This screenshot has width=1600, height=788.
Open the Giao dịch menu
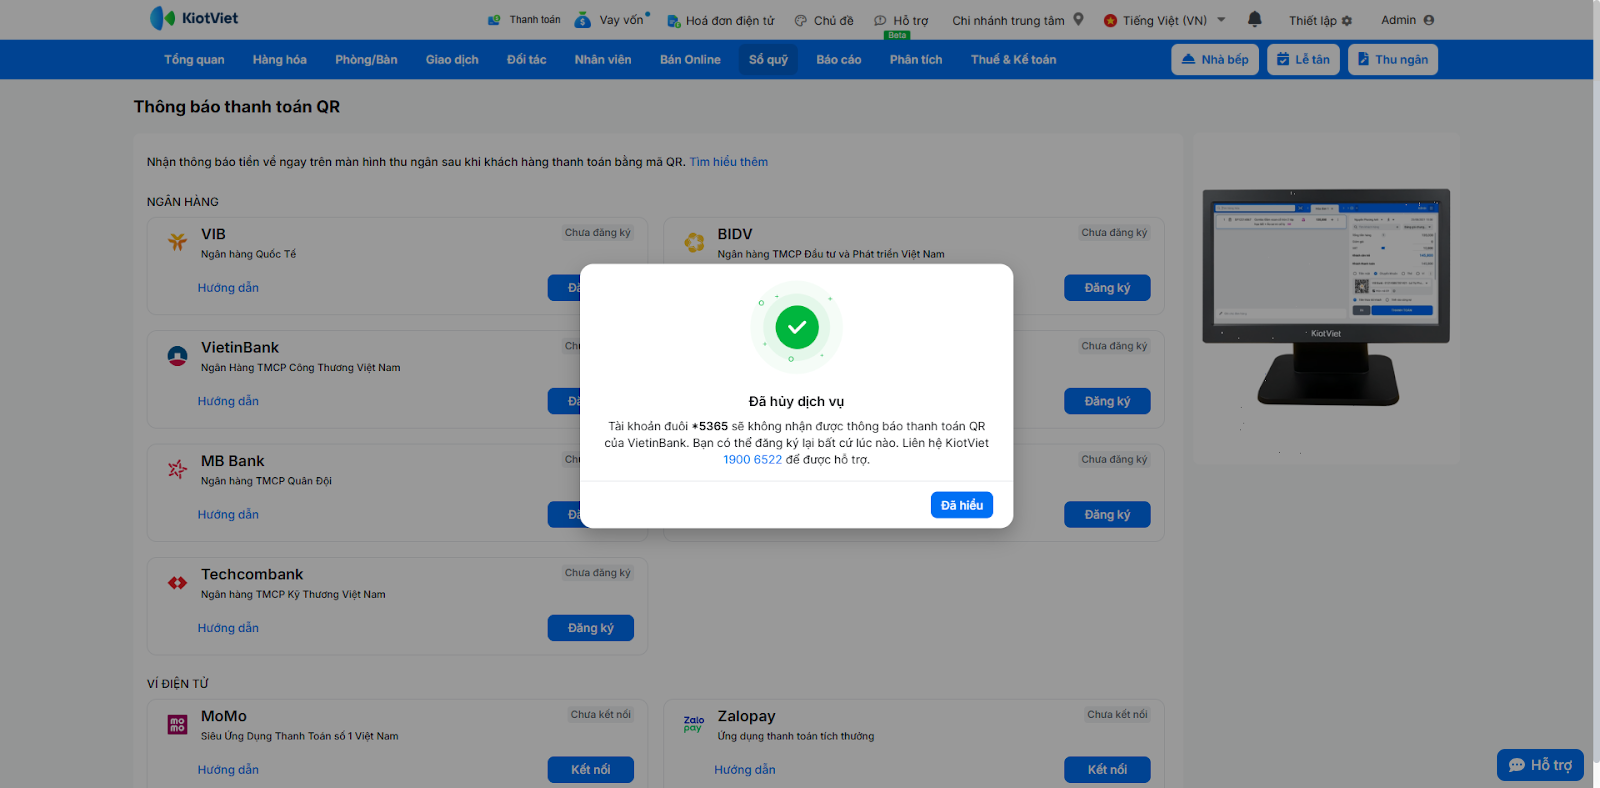[452, 60]
